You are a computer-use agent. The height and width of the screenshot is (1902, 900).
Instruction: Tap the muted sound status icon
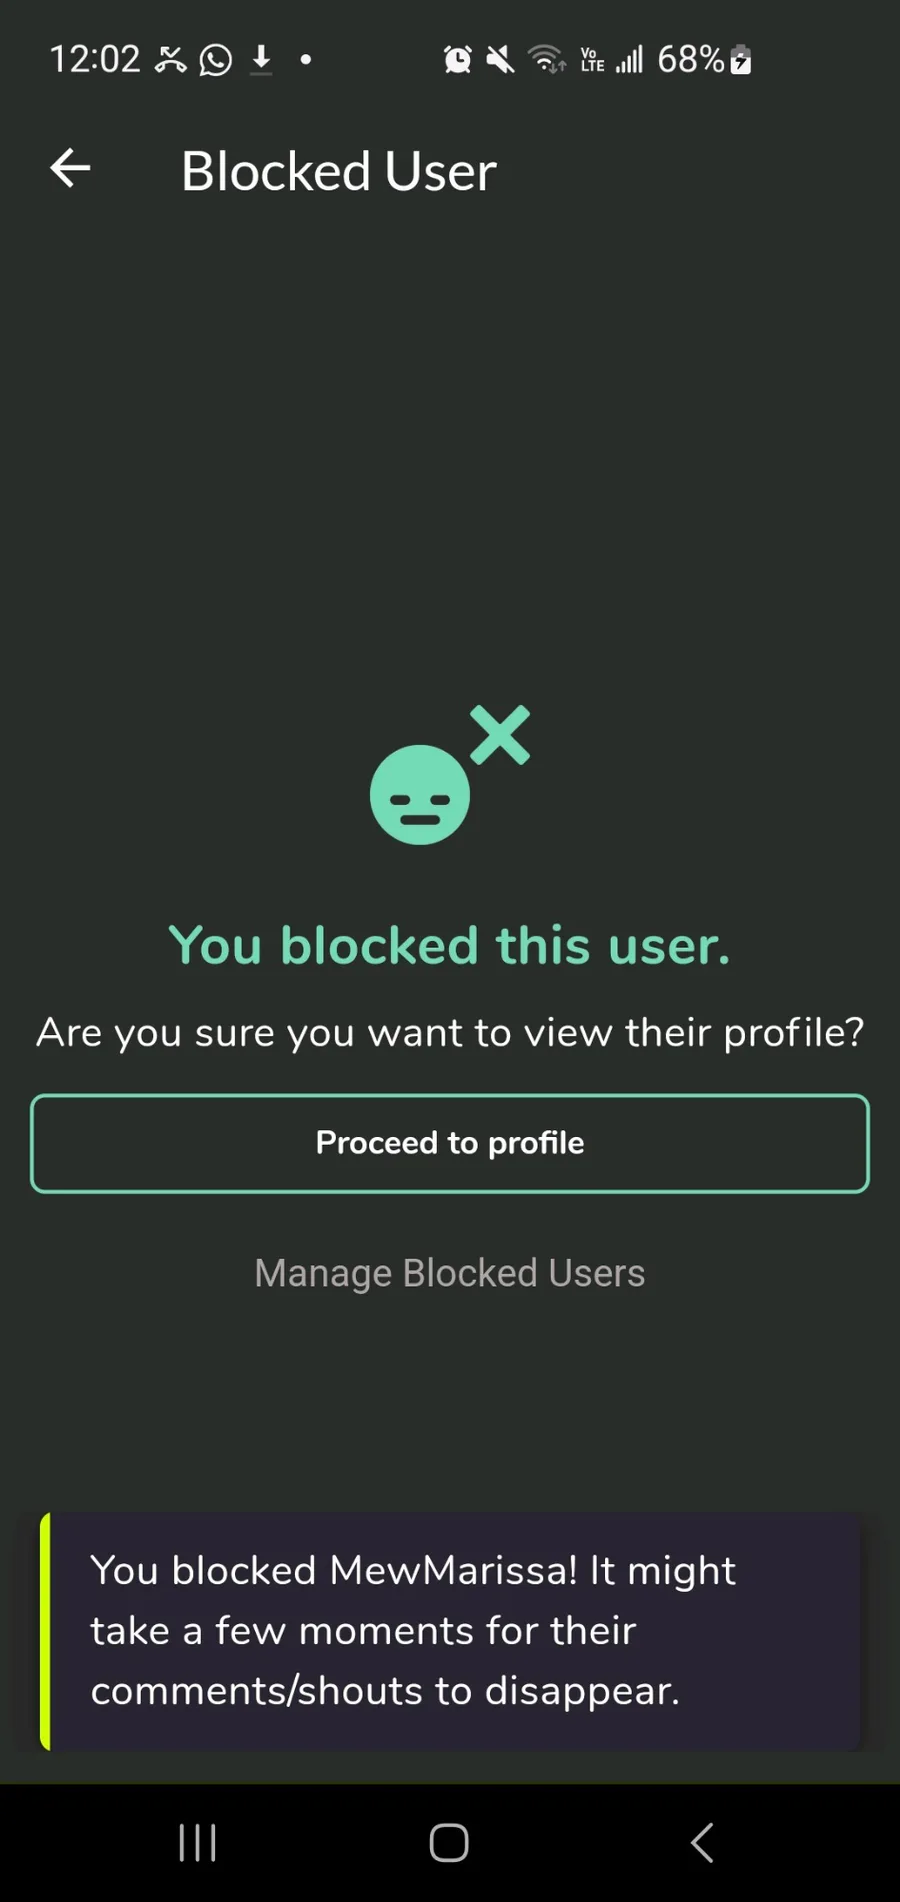[x=500, y=60]
